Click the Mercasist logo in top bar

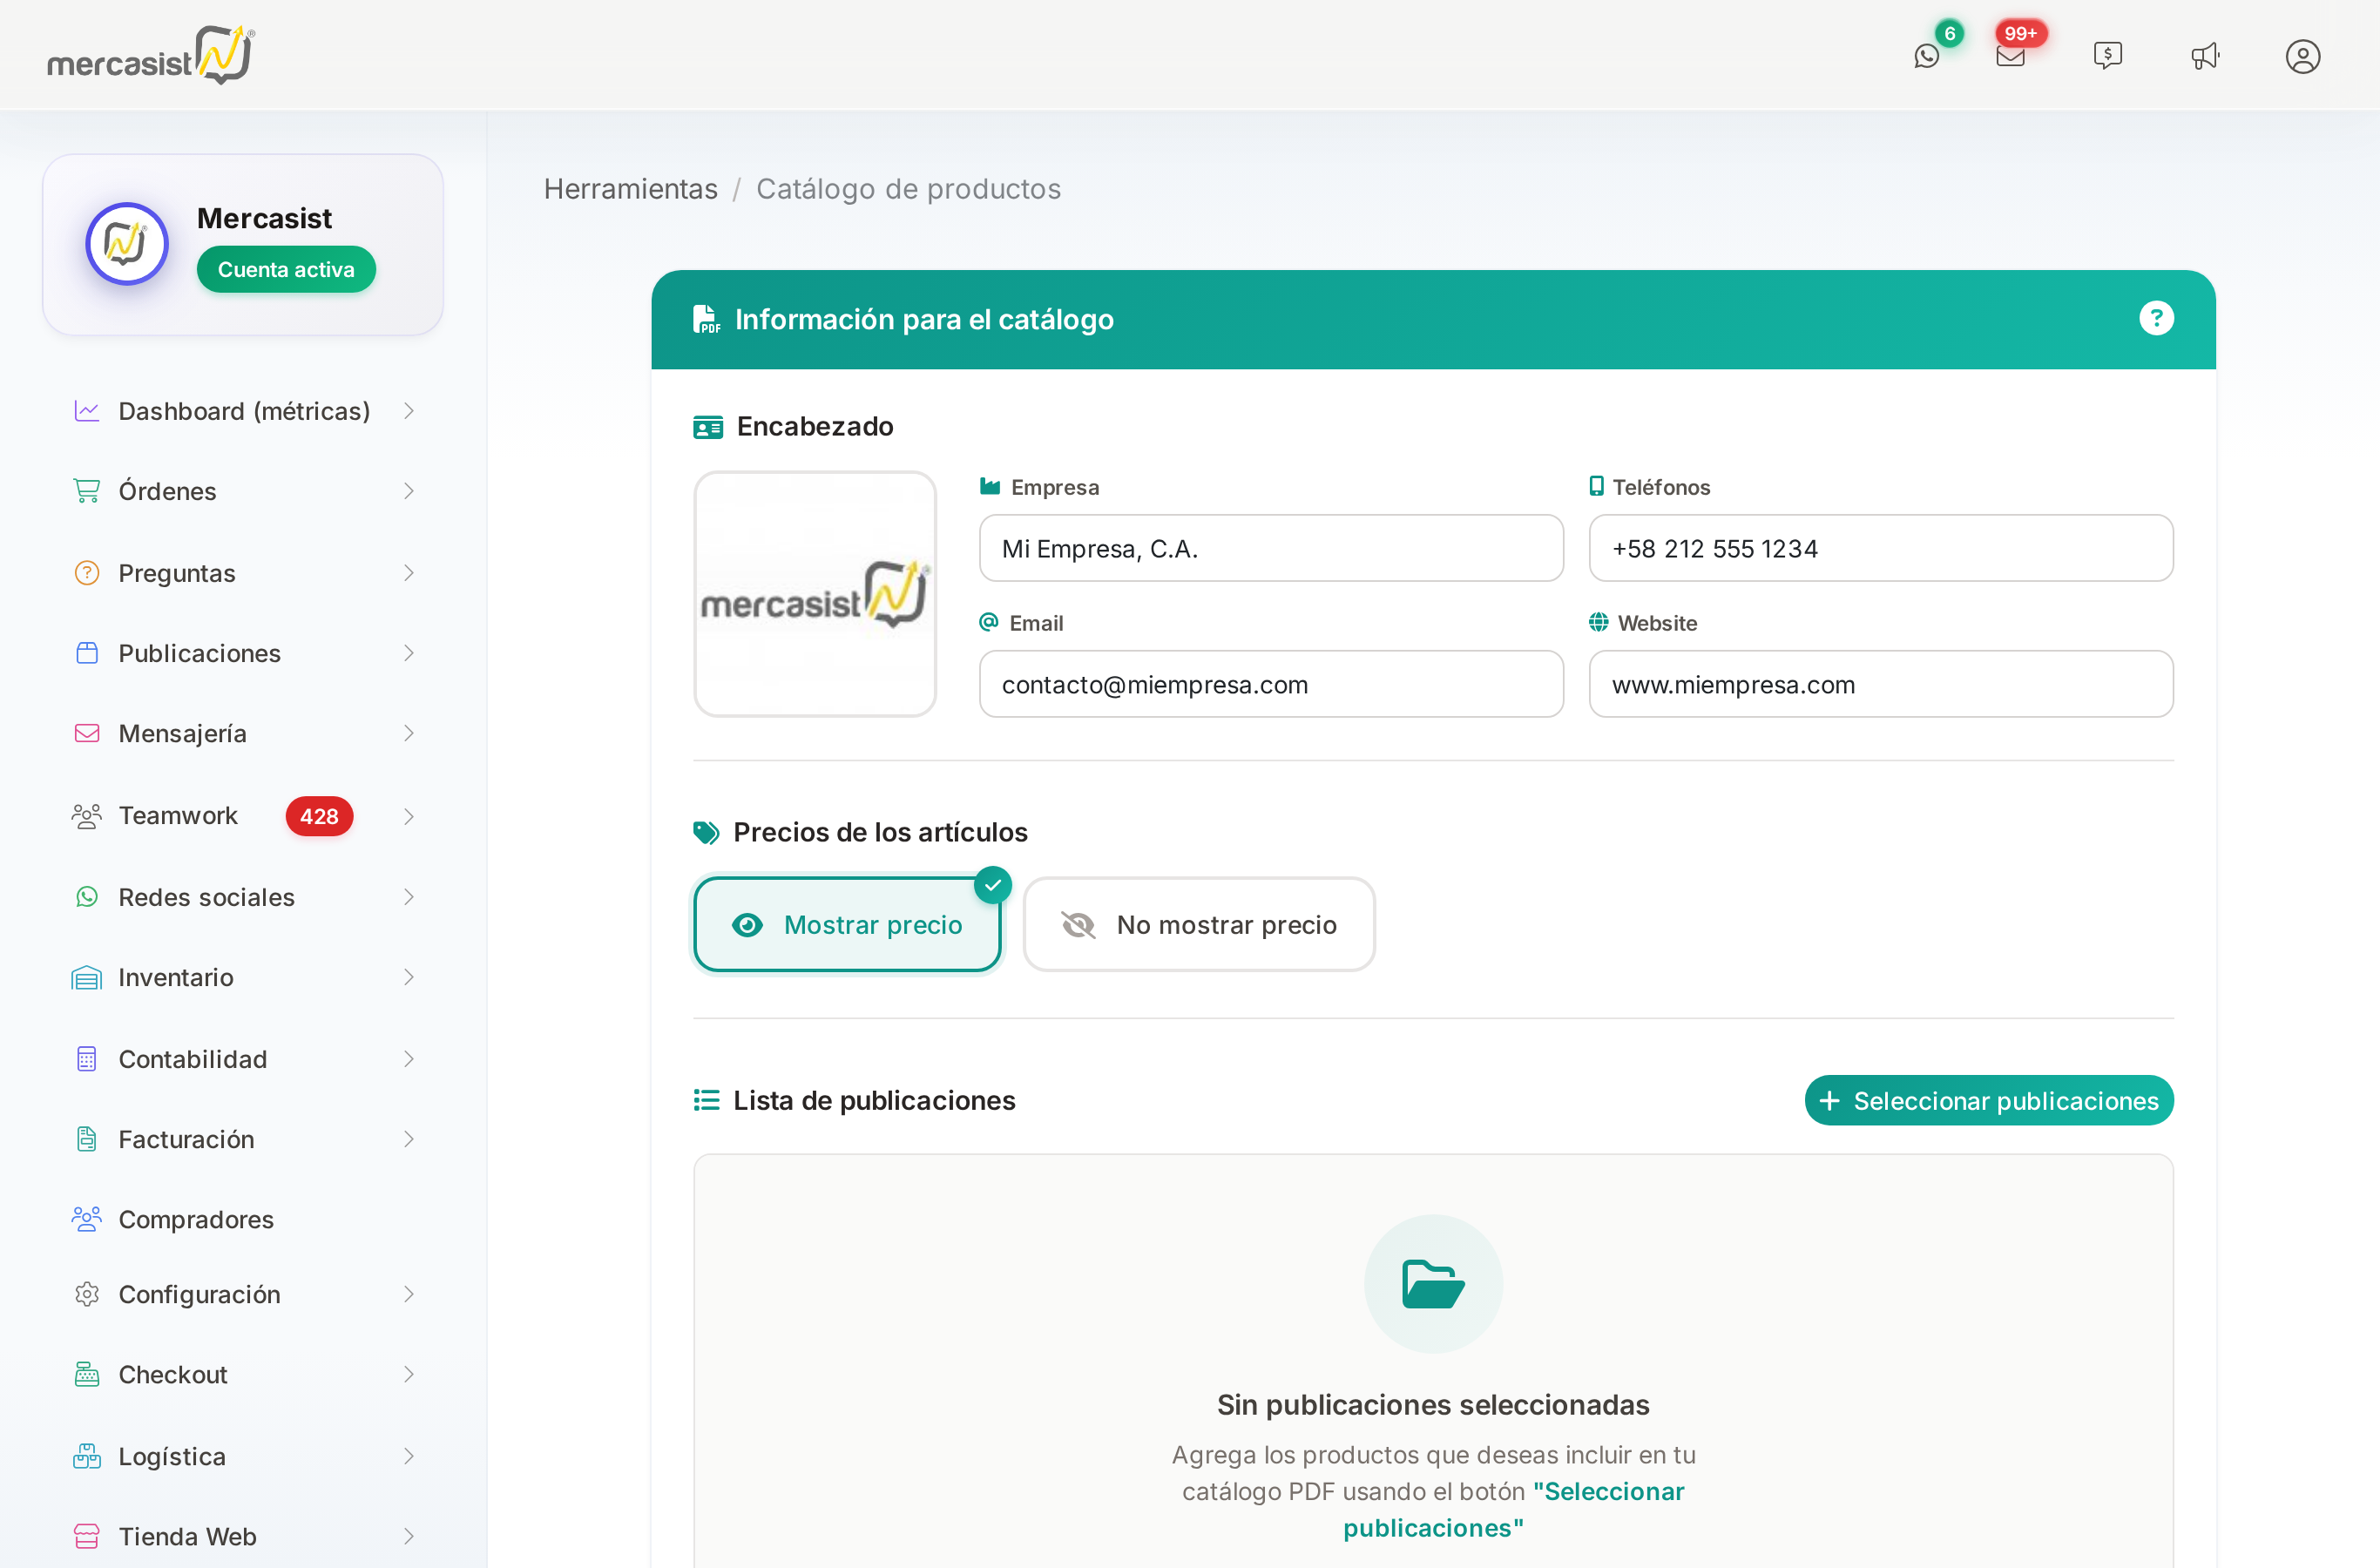click(x=151, y=55)
